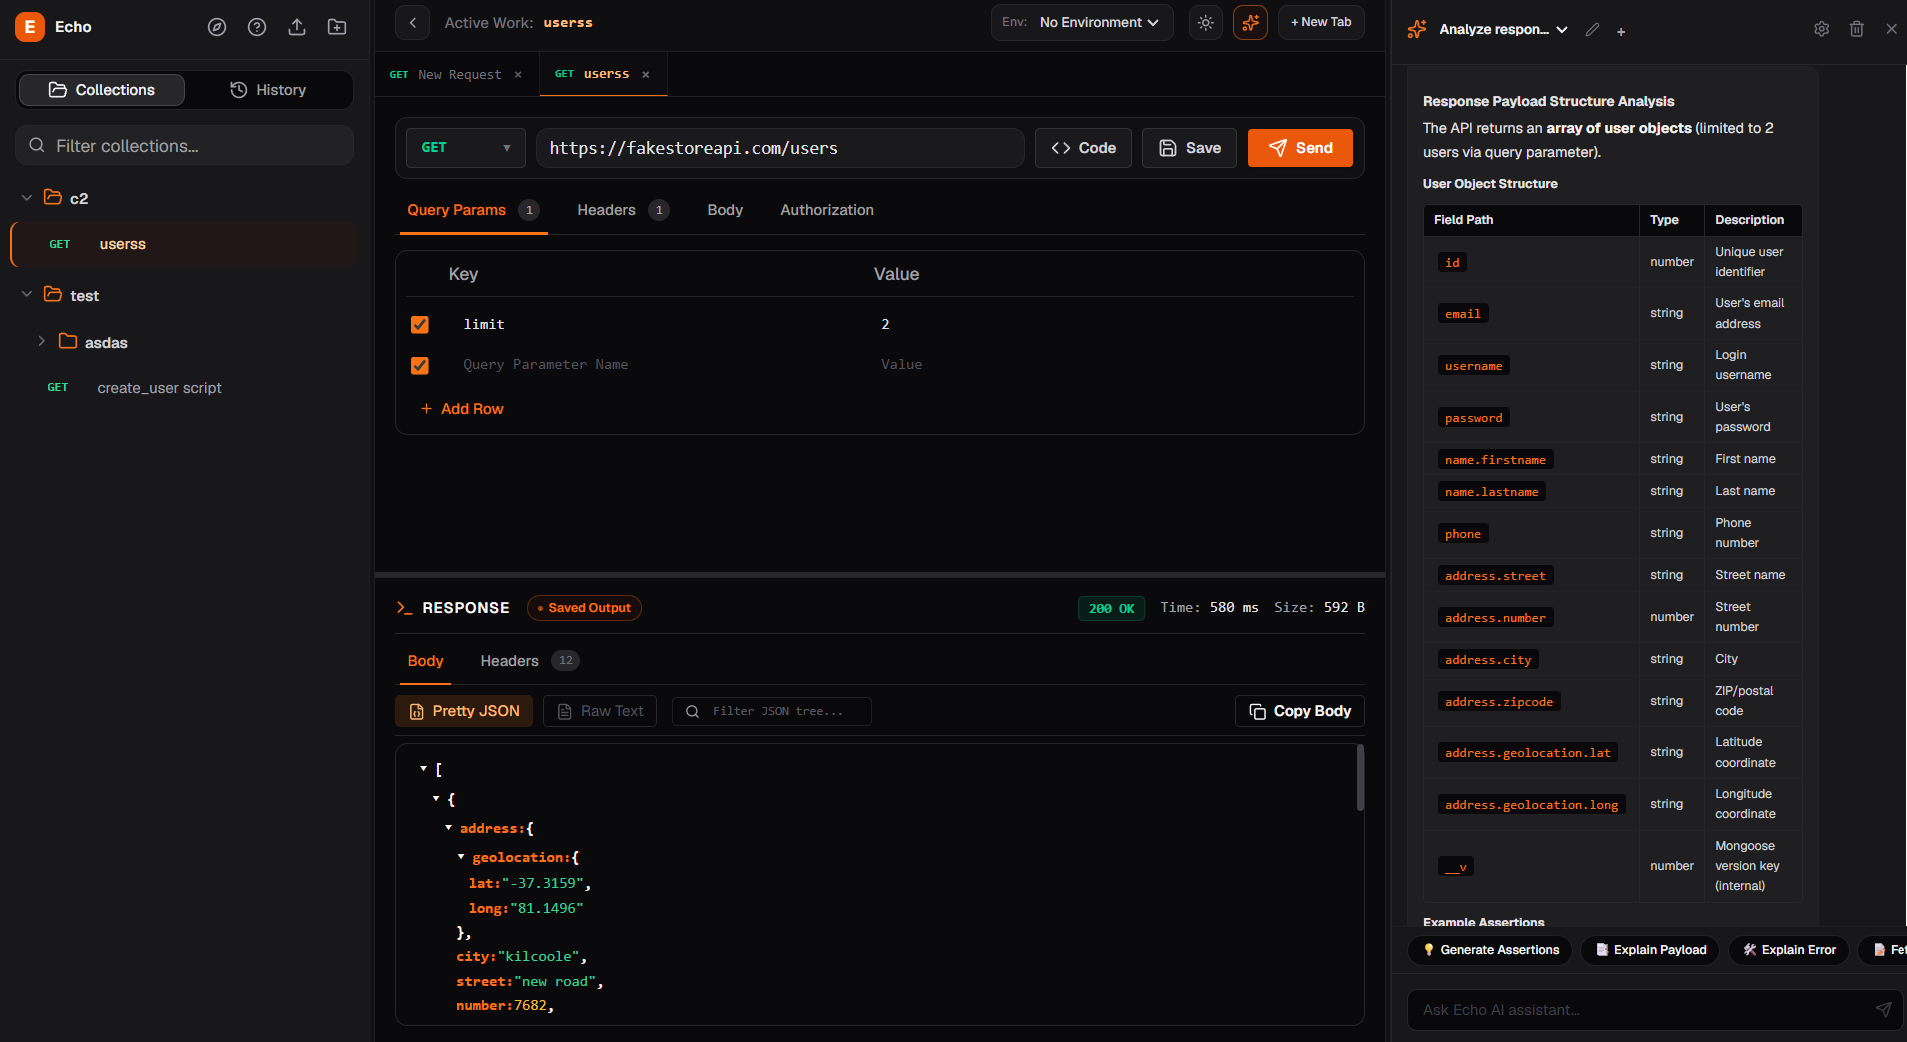Click Generate Assertions suggestion
The height and width of the screenshot is (1042, 1907).
[x=1490, y=950]
